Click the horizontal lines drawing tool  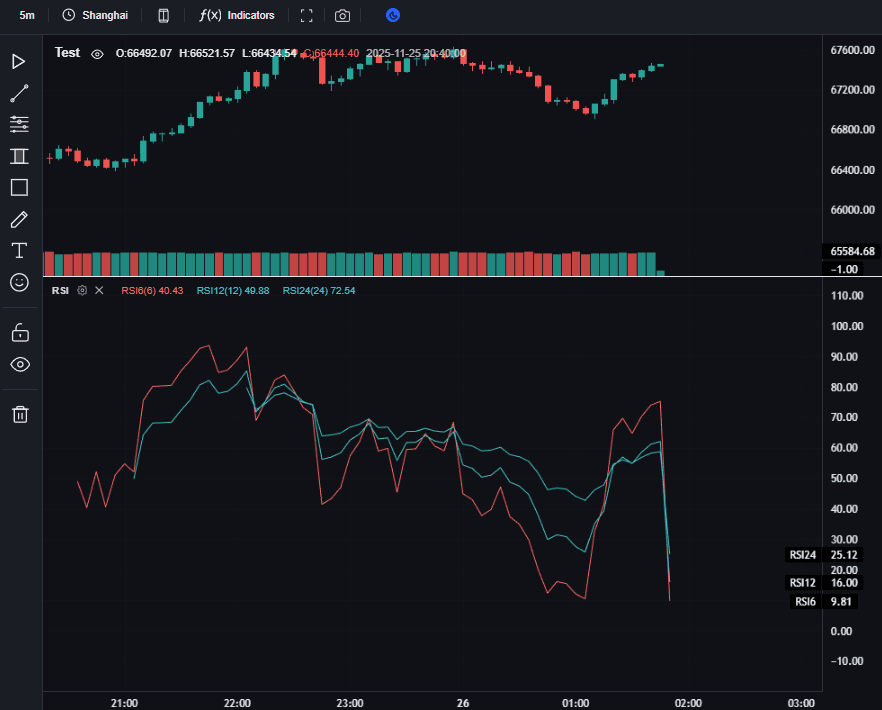[19, 125]
